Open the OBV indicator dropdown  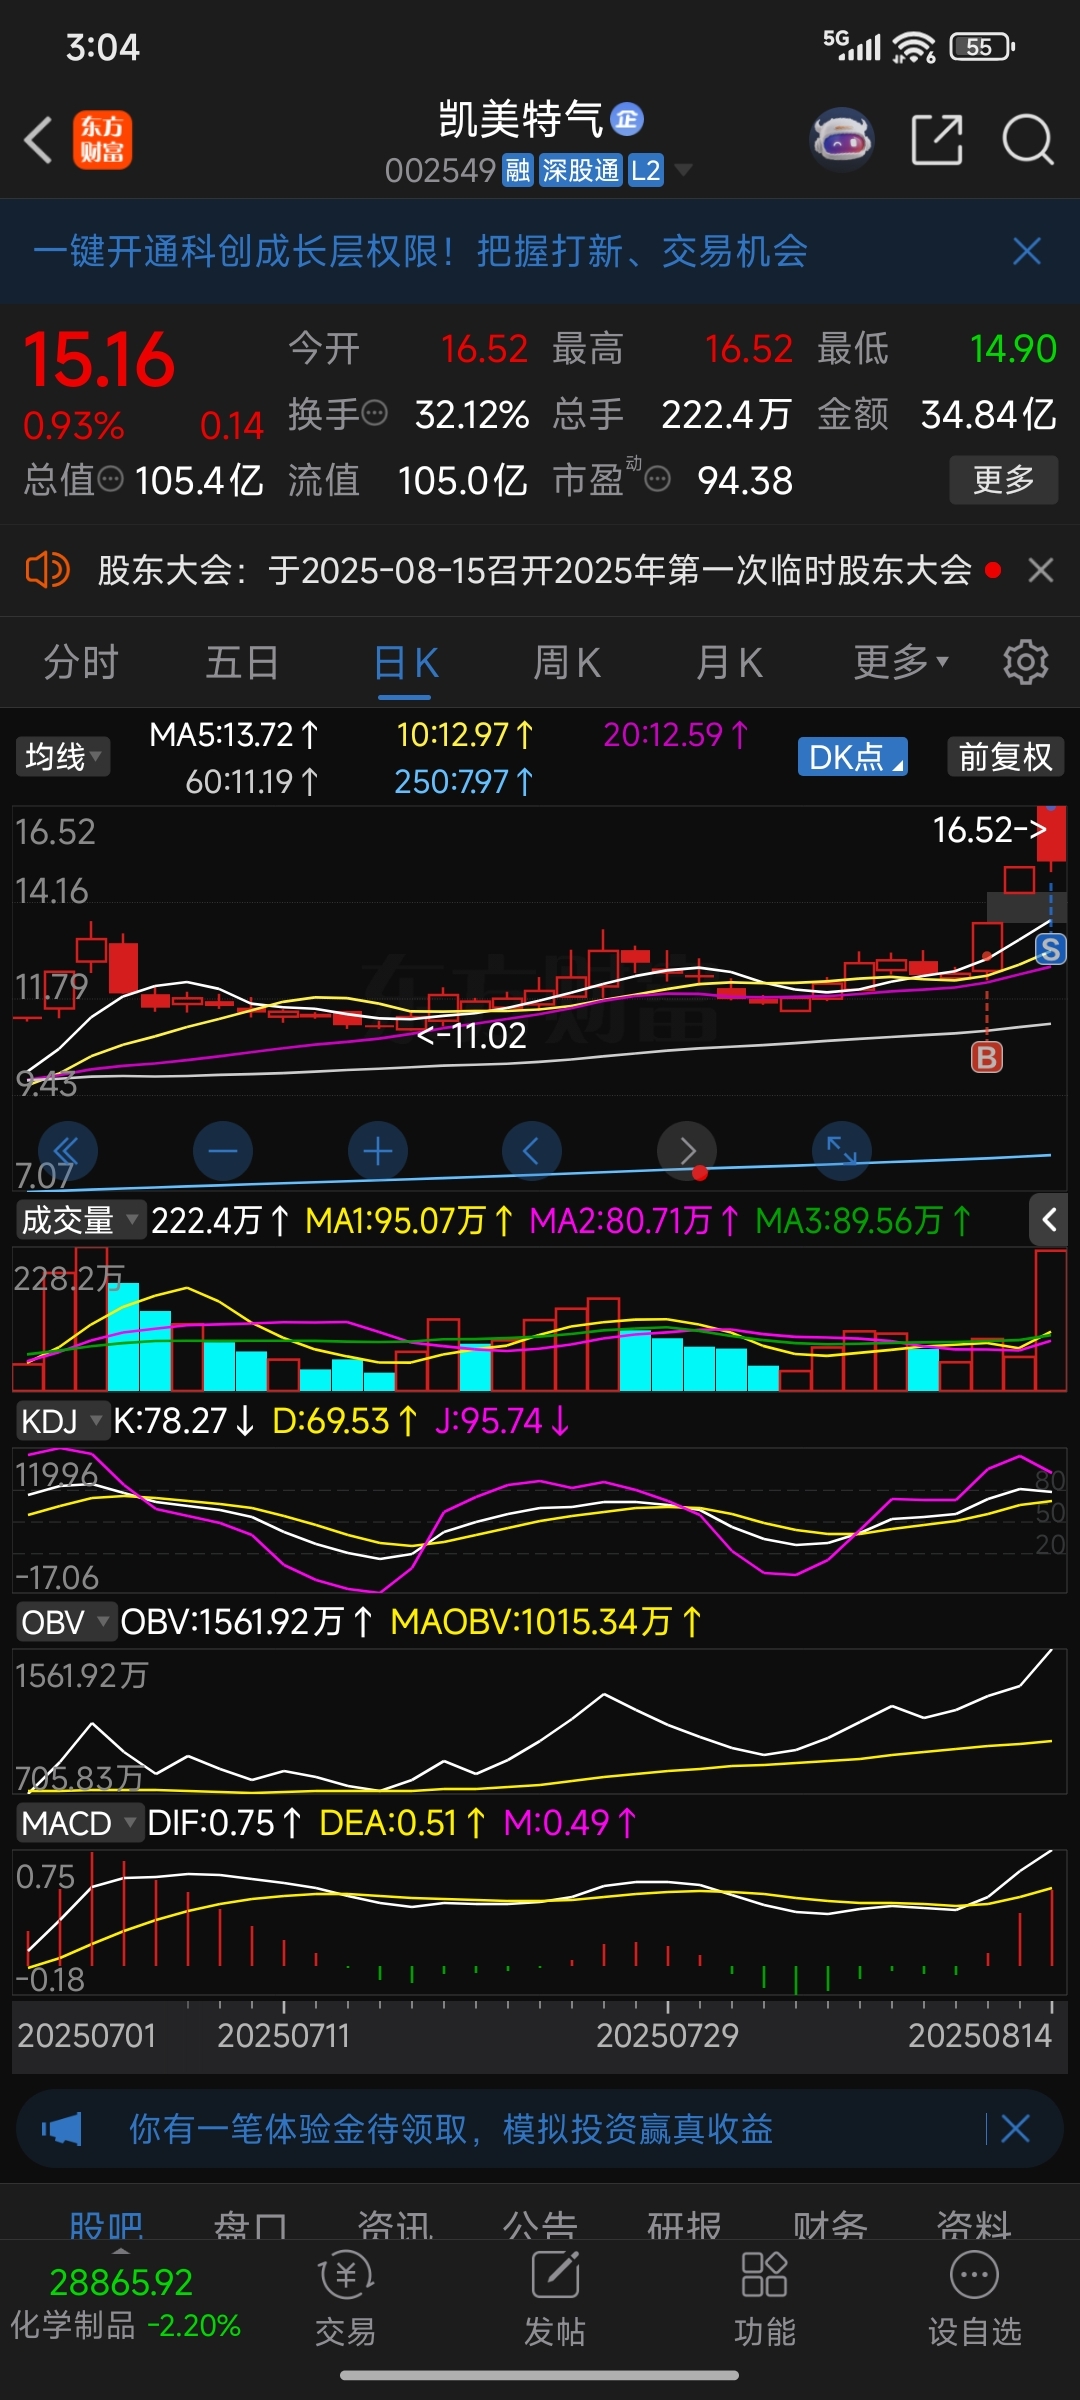point(66,1622)
